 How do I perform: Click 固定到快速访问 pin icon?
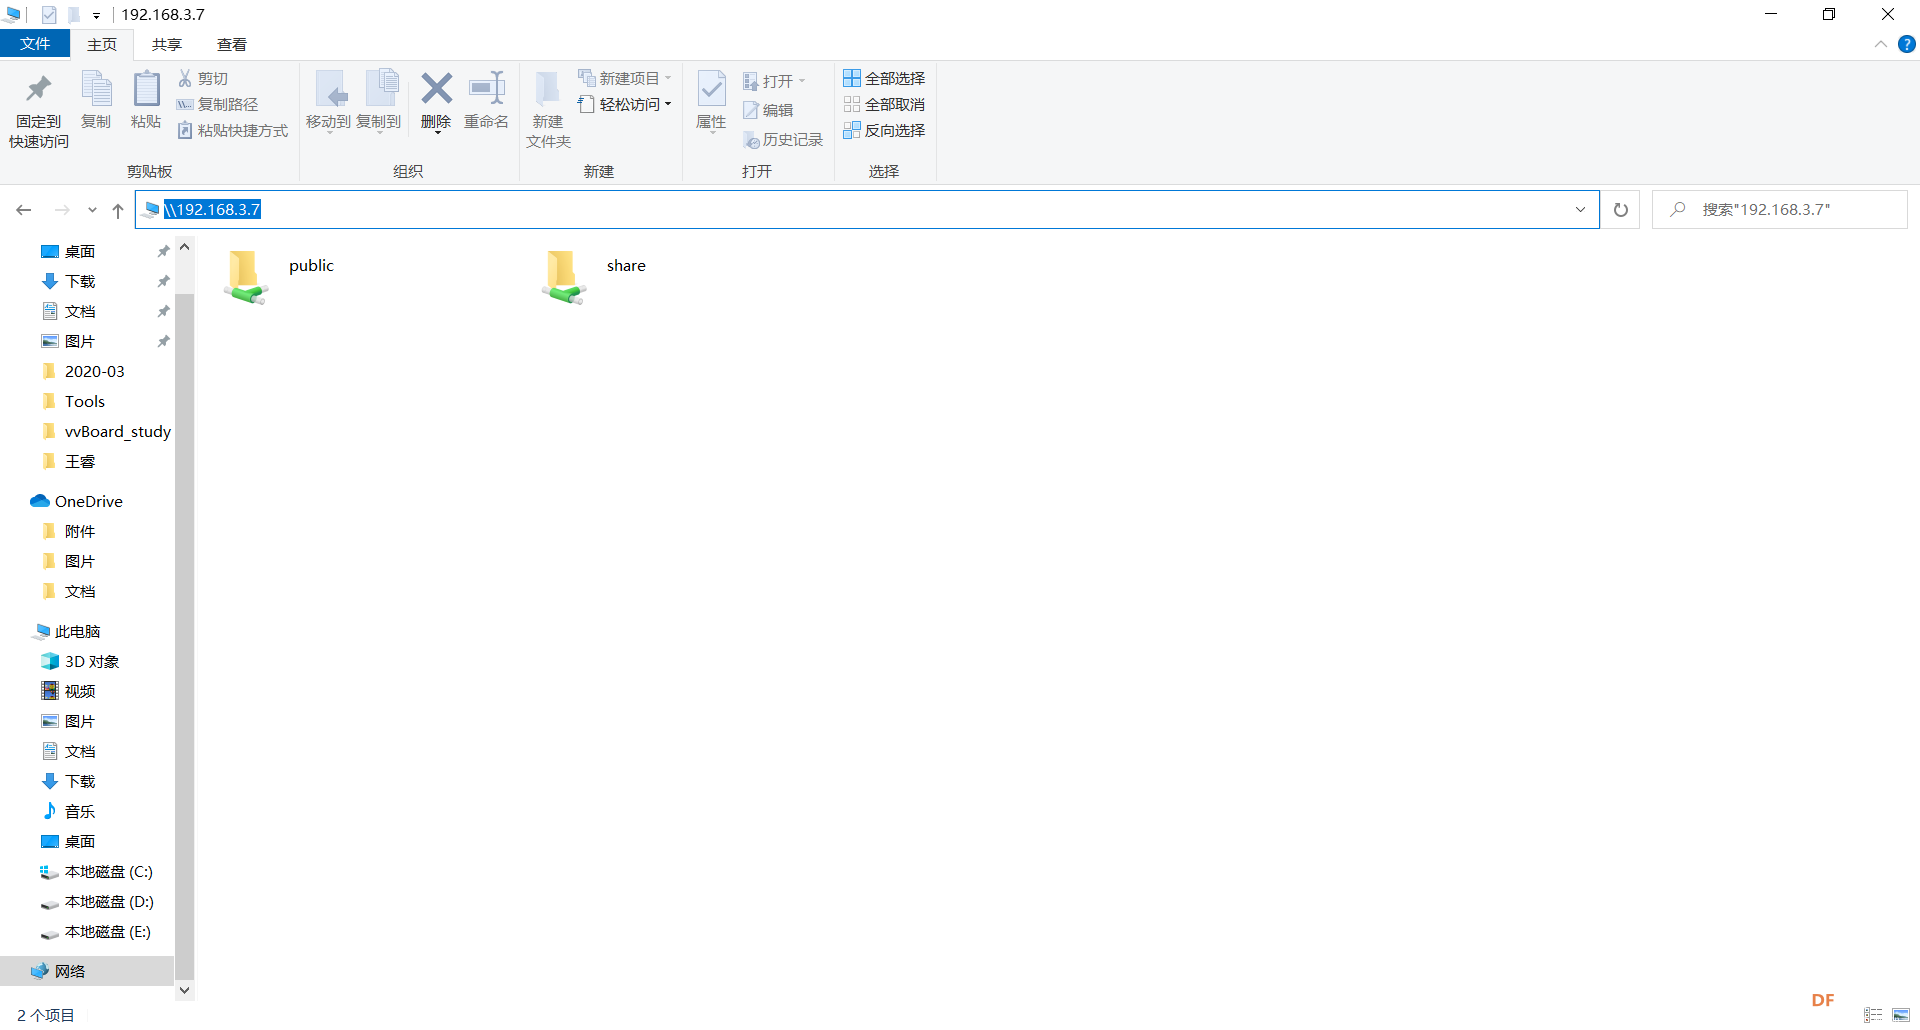click(x=38, y=90)
